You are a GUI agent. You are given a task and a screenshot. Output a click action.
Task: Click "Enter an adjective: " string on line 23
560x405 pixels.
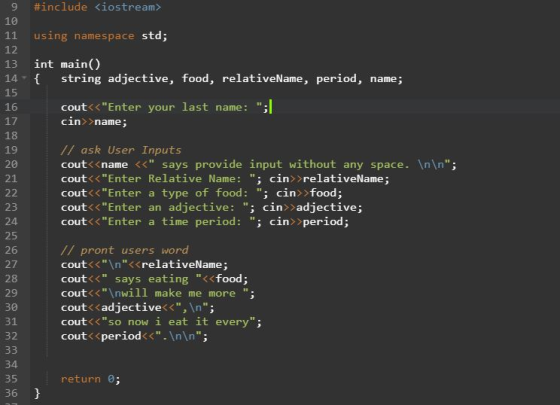point(175,207)
